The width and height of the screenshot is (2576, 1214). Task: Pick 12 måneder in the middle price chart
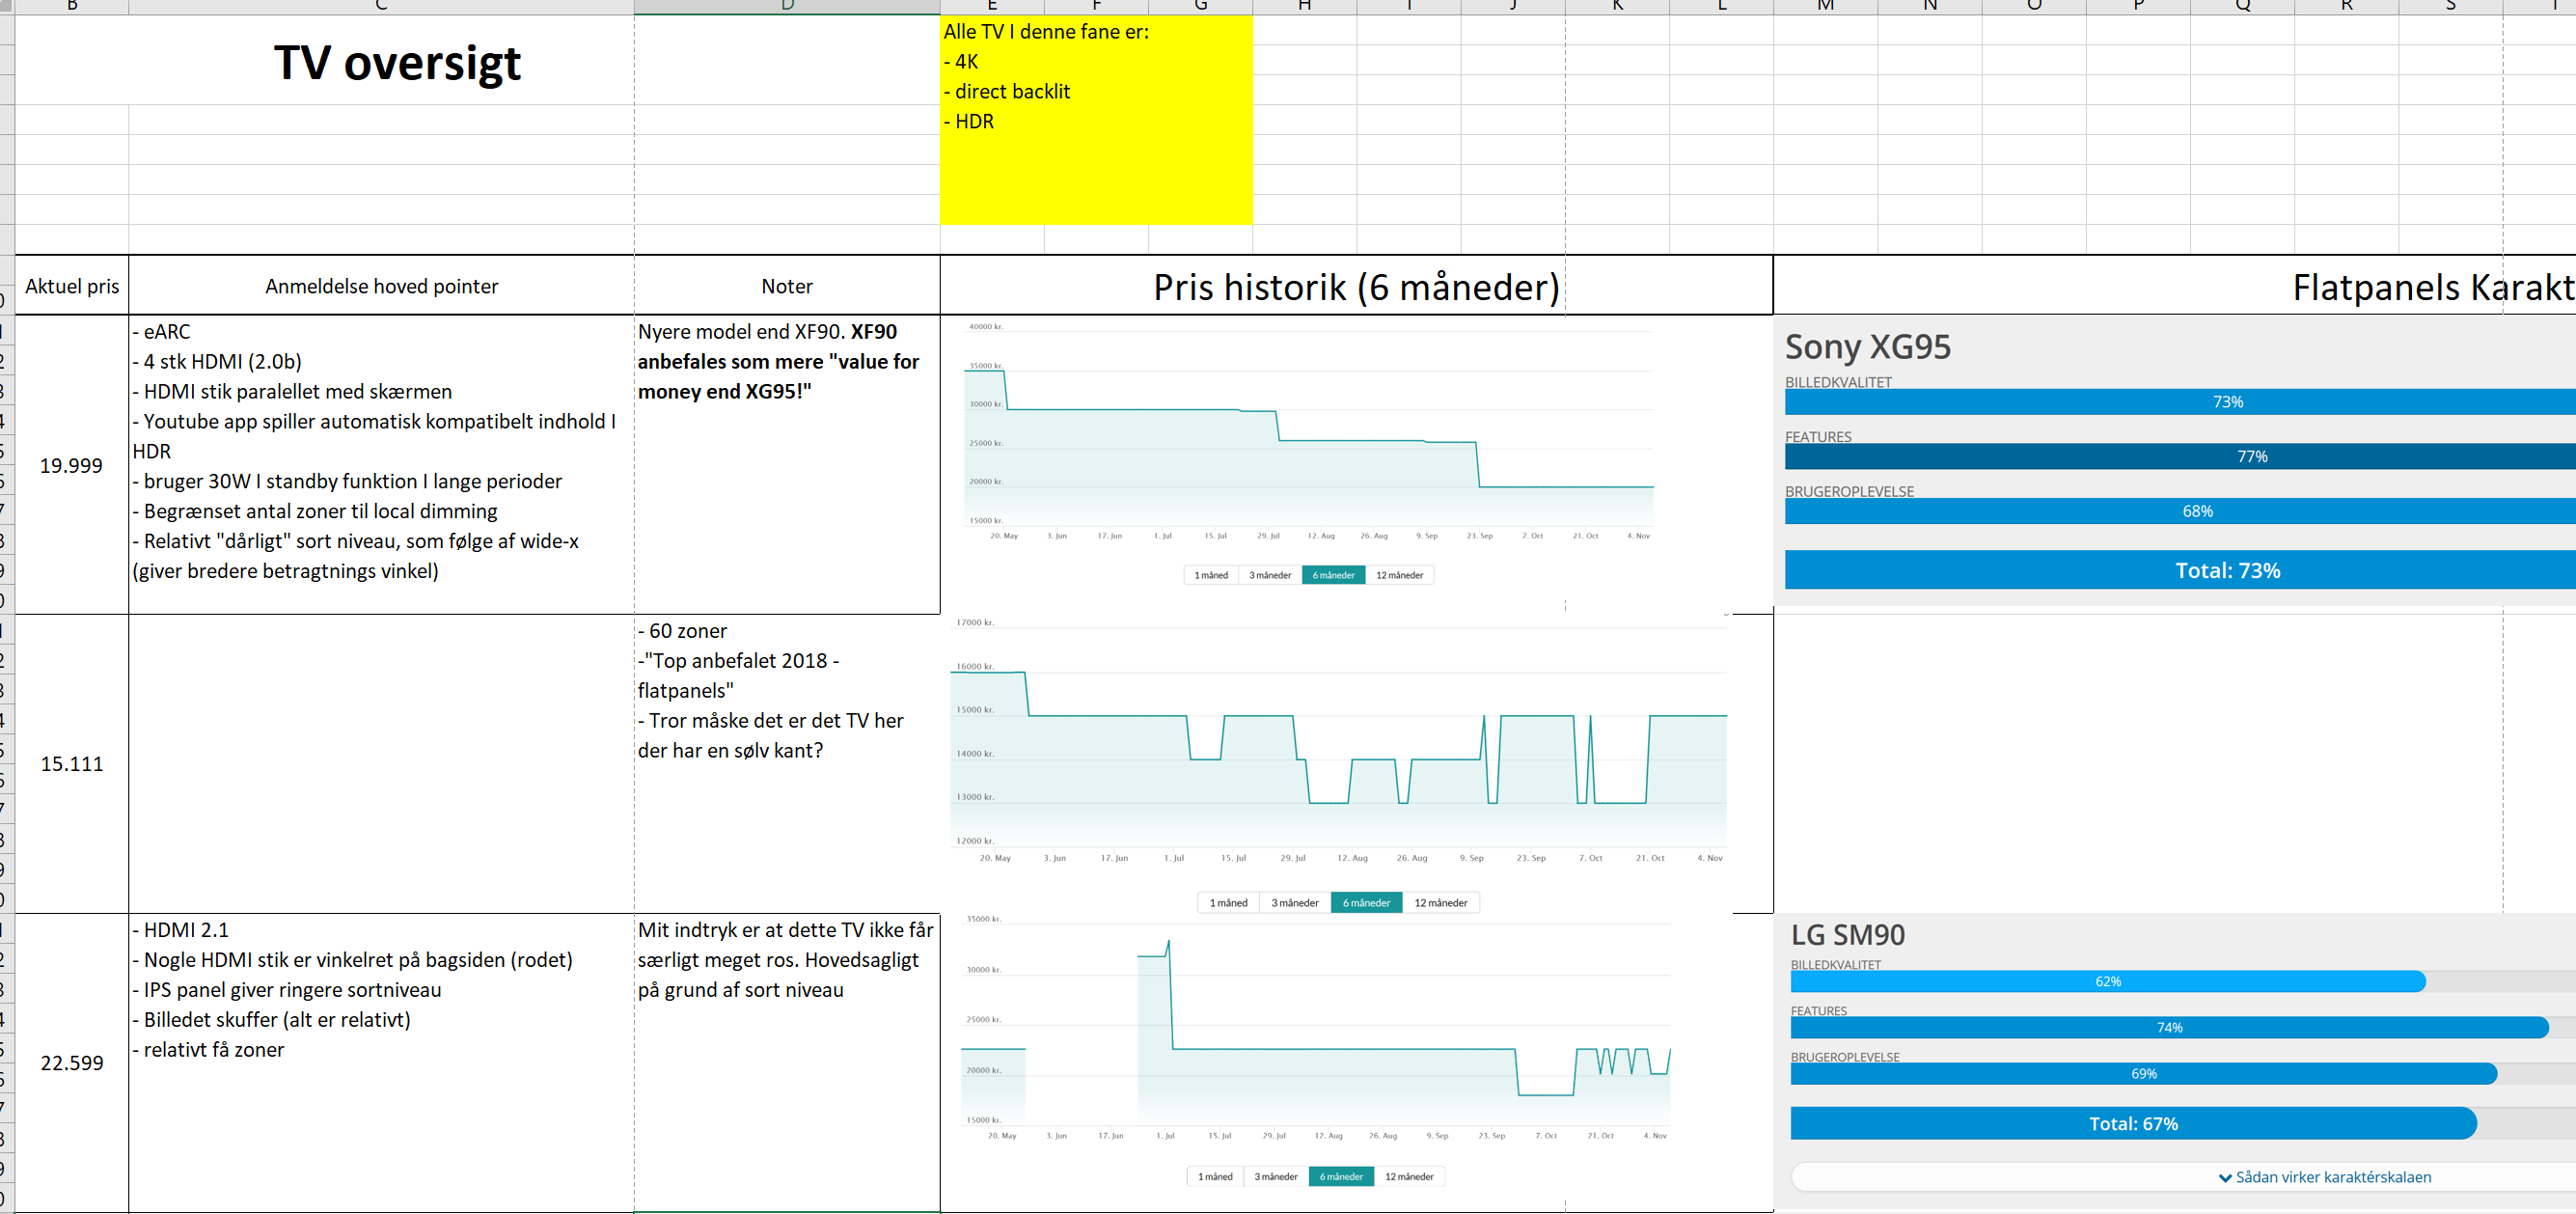(1440, 903)
